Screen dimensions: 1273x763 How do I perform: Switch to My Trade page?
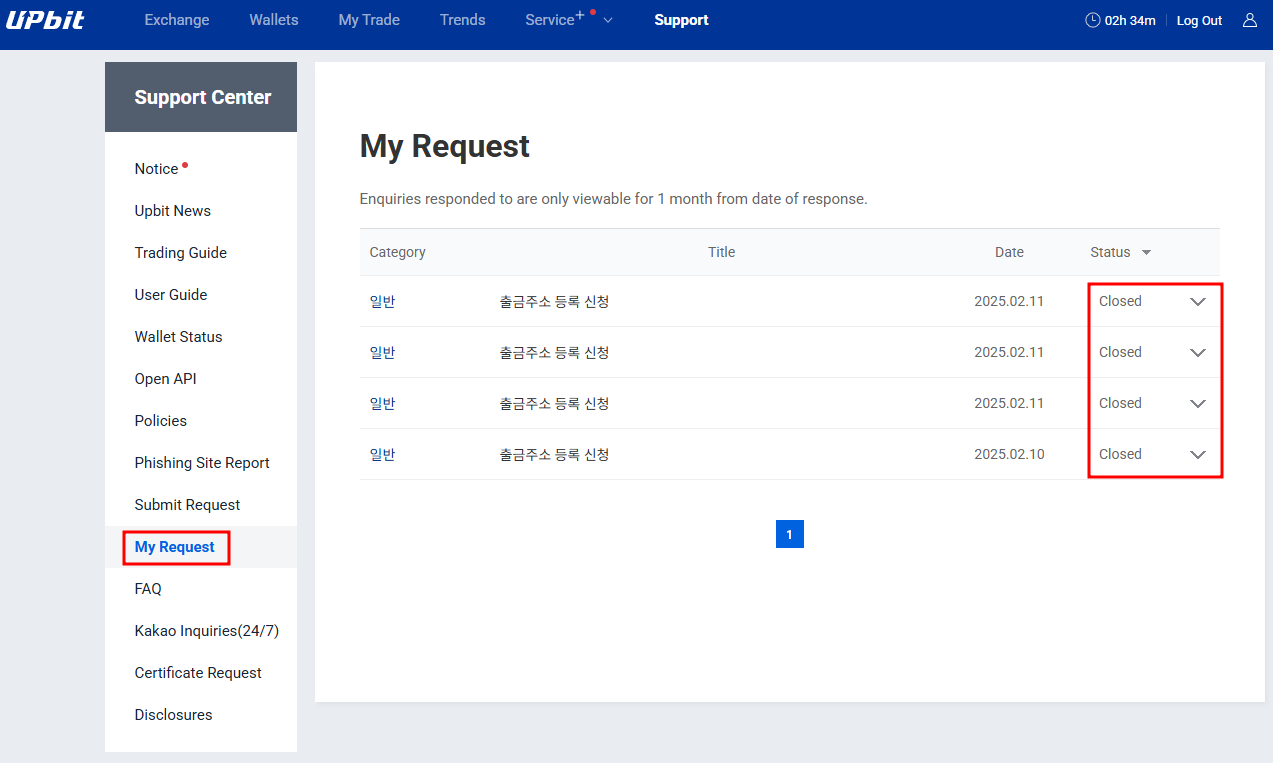click(x=369, y=20)
